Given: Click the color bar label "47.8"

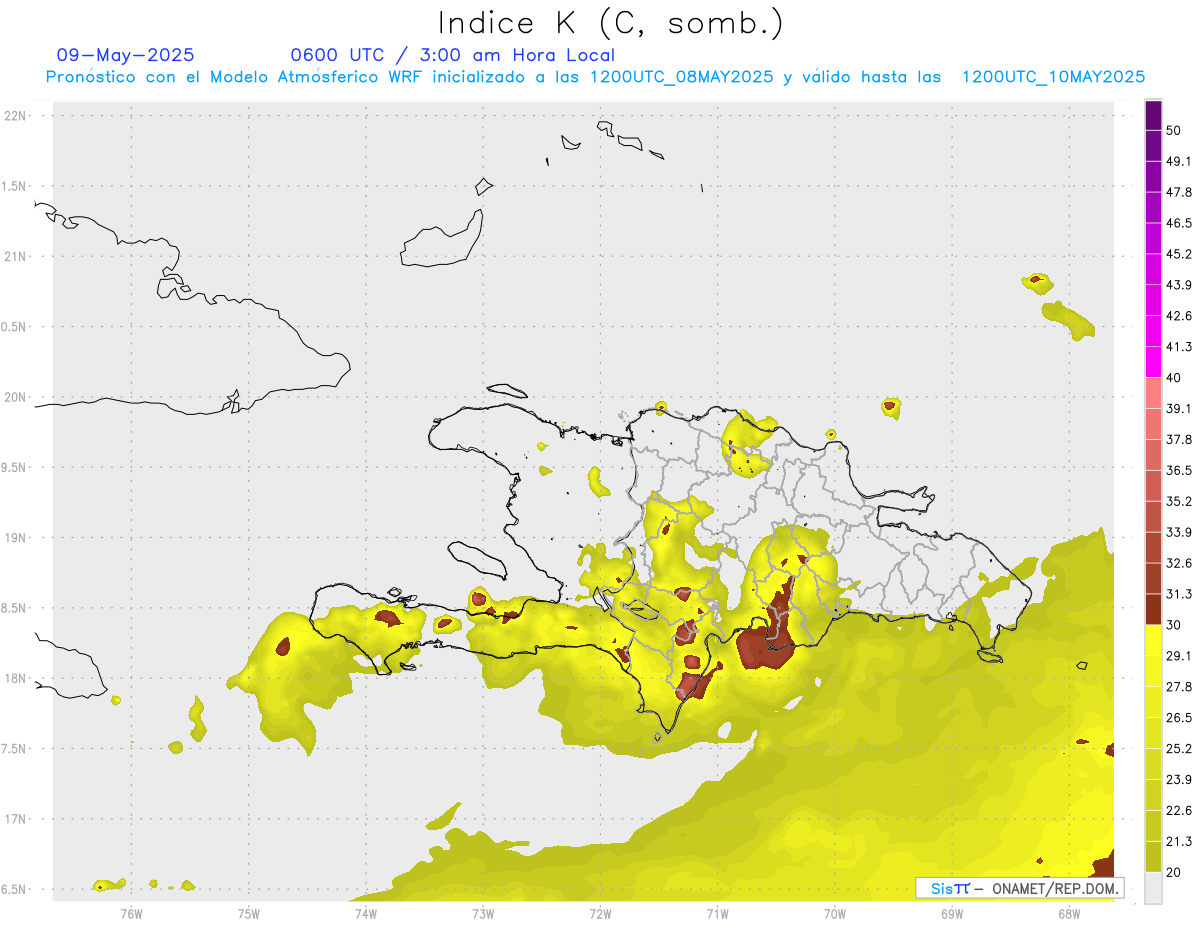Looking at the screenshot, I should [x=1179, y=192].
